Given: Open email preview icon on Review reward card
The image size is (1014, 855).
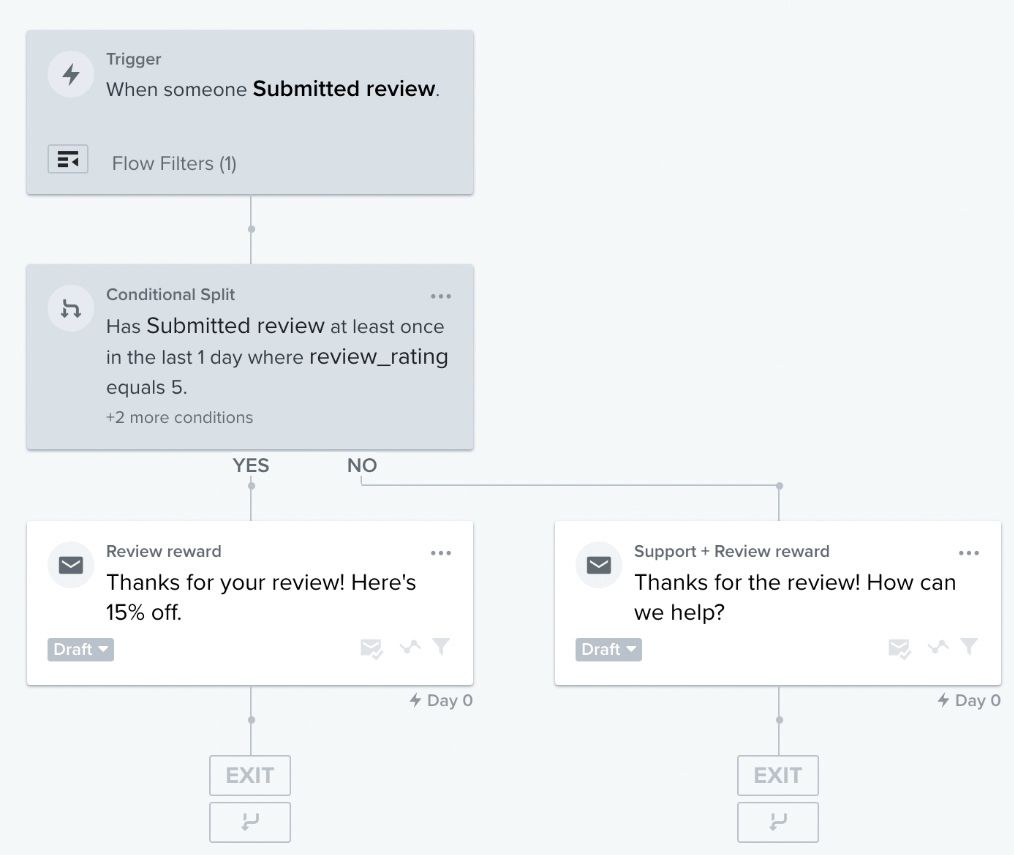Looking at the screenshot, I should coord(372,648).
